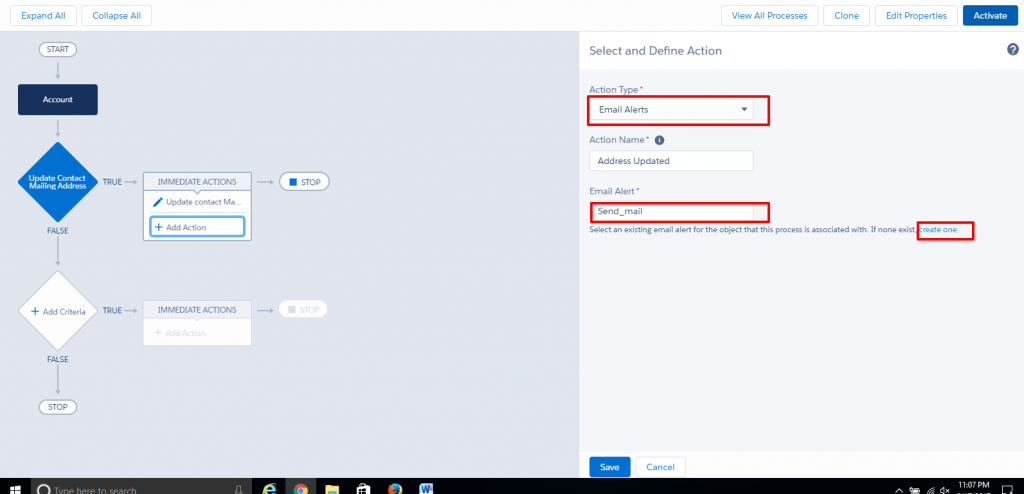Click the Windows Start button

coord(14,489)
